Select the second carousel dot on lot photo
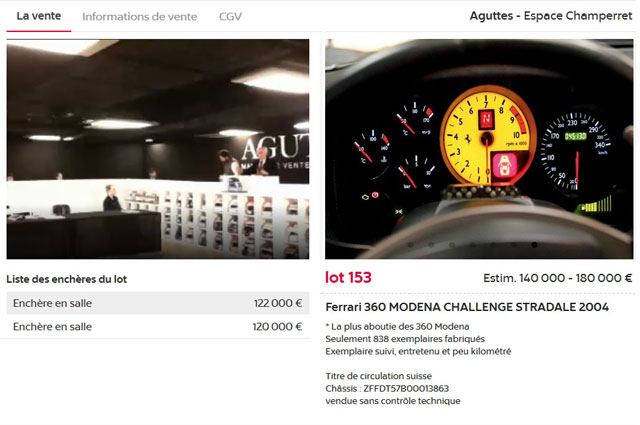640x425 pixels. pyautogui.click(x=431, y=245)
